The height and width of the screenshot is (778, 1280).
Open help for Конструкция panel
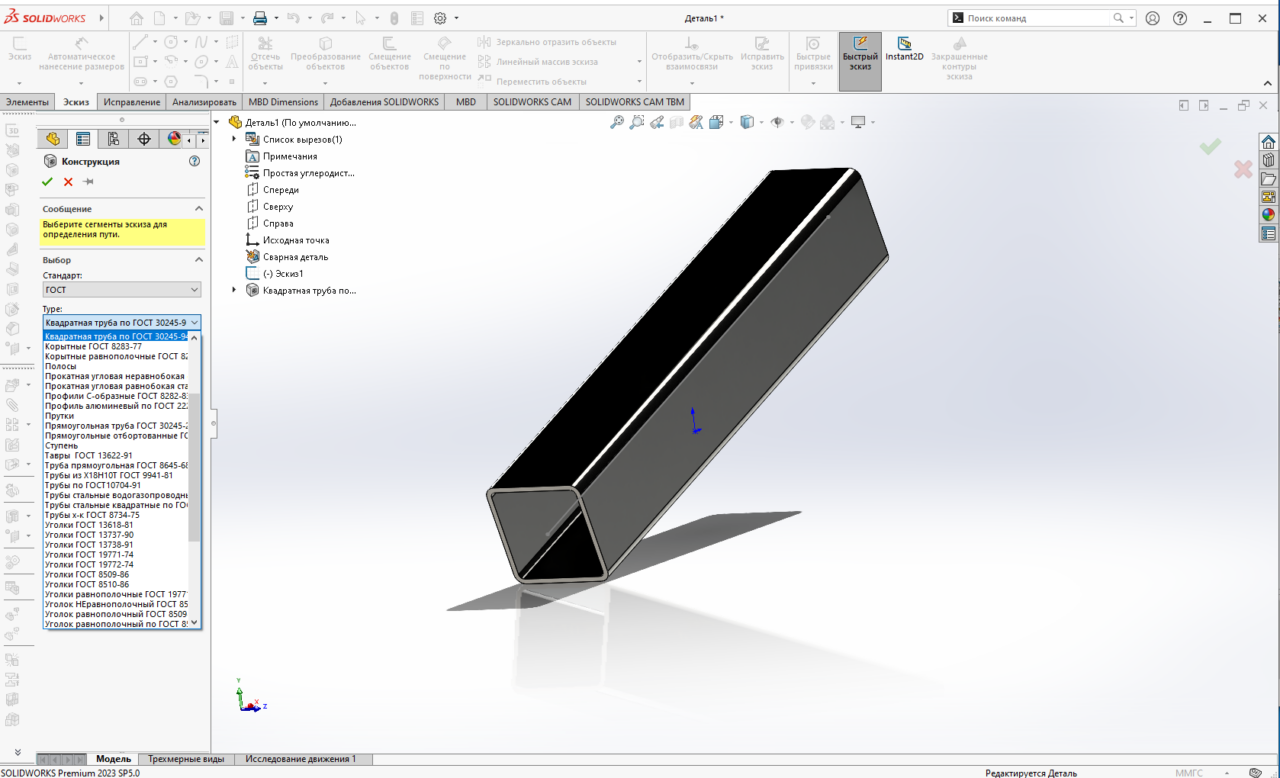194,160
